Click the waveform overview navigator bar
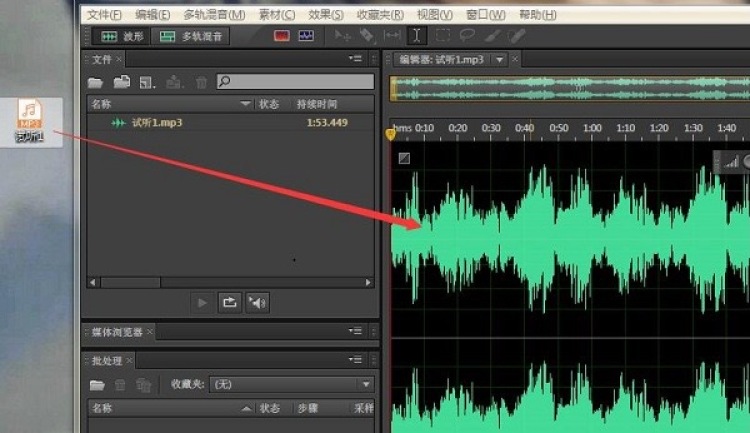This screenshot has height=433, width=750. click(570, 89)
